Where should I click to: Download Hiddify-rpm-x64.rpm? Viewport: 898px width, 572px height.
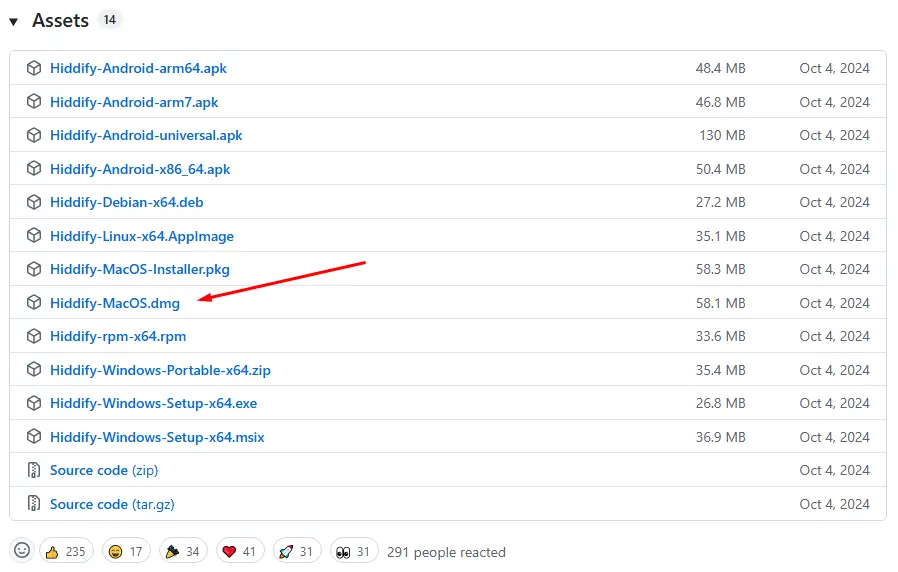(x=118, y=336)
